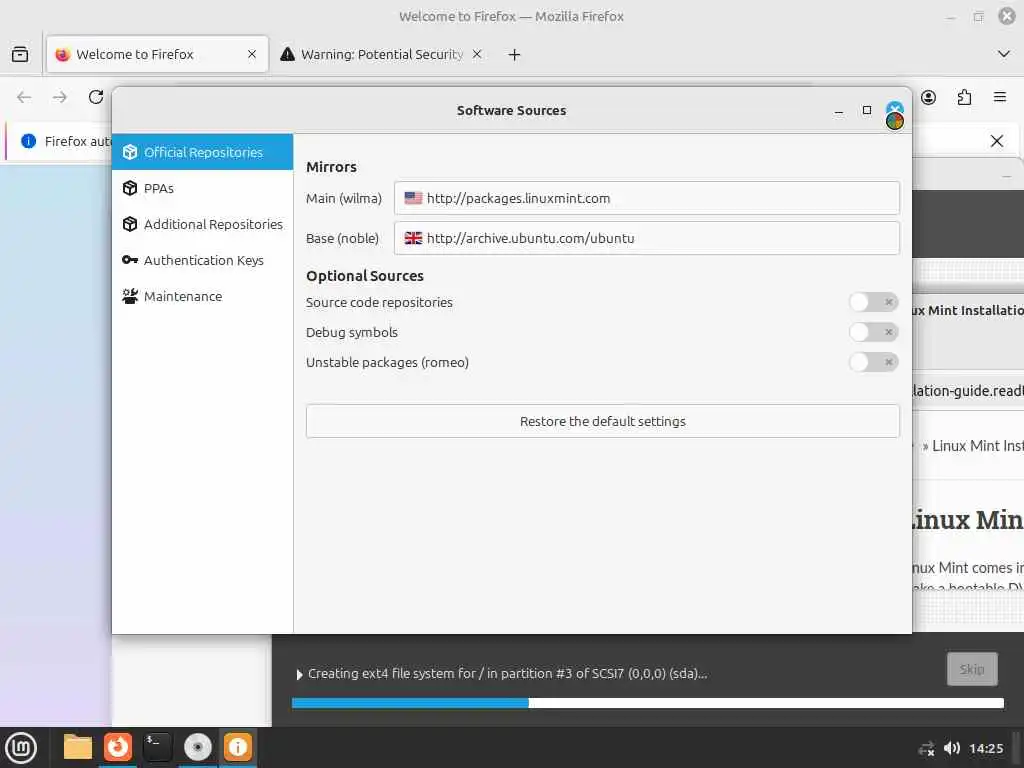Screen dimensions: 1024x768
Task: Open Firefox hamburger application menu
Action: click(x=1000, y=97)
